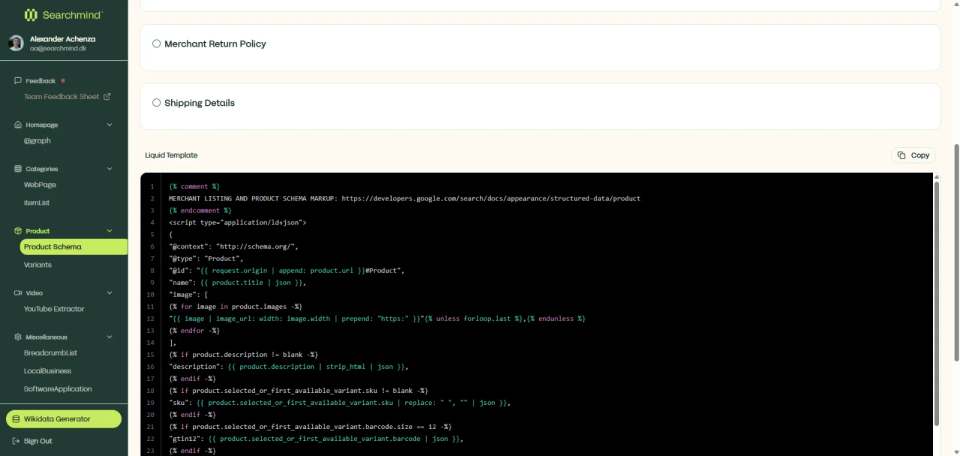Select the Shipping Details radio button
This screenshot has width=960, height=456.
point(156,103)
